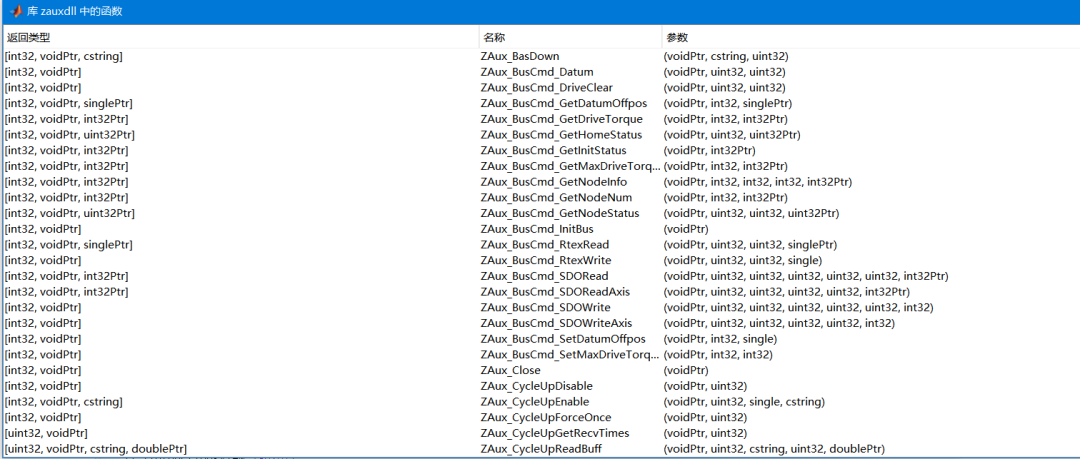Select ZAux_CycleUpEnable function name
Screen dimensions: 1080x459
pyautogui.click(x=535, y=401)
